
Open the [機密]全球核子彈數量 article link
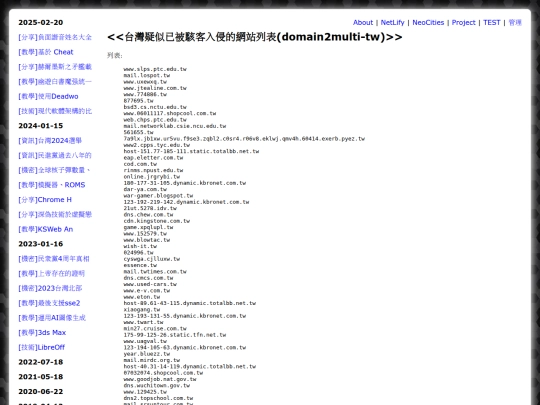click(55, 170)
